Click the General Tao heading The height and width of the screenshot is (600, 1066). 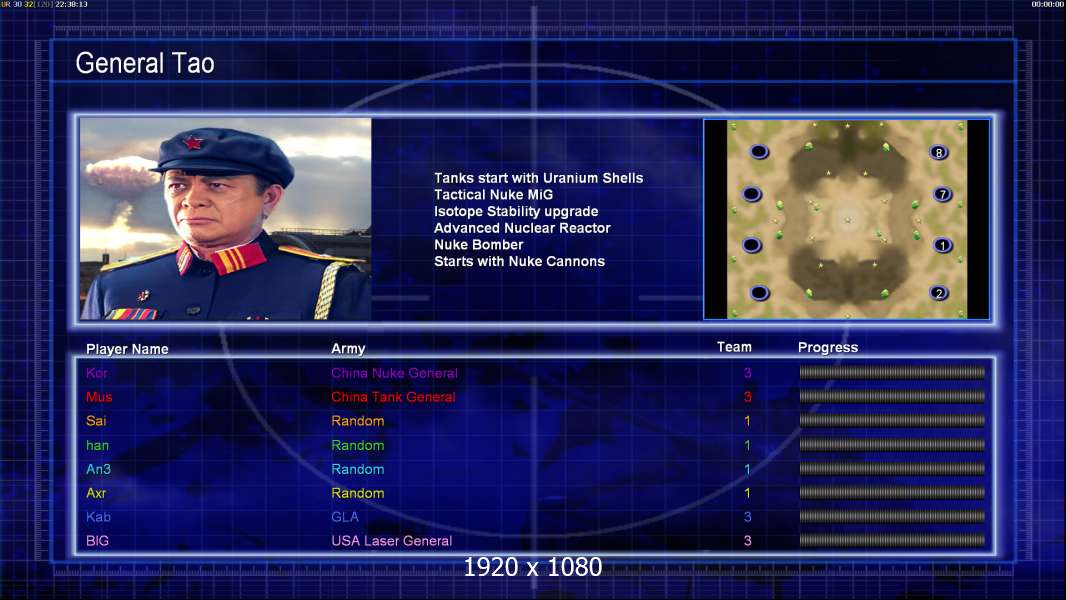145,63
